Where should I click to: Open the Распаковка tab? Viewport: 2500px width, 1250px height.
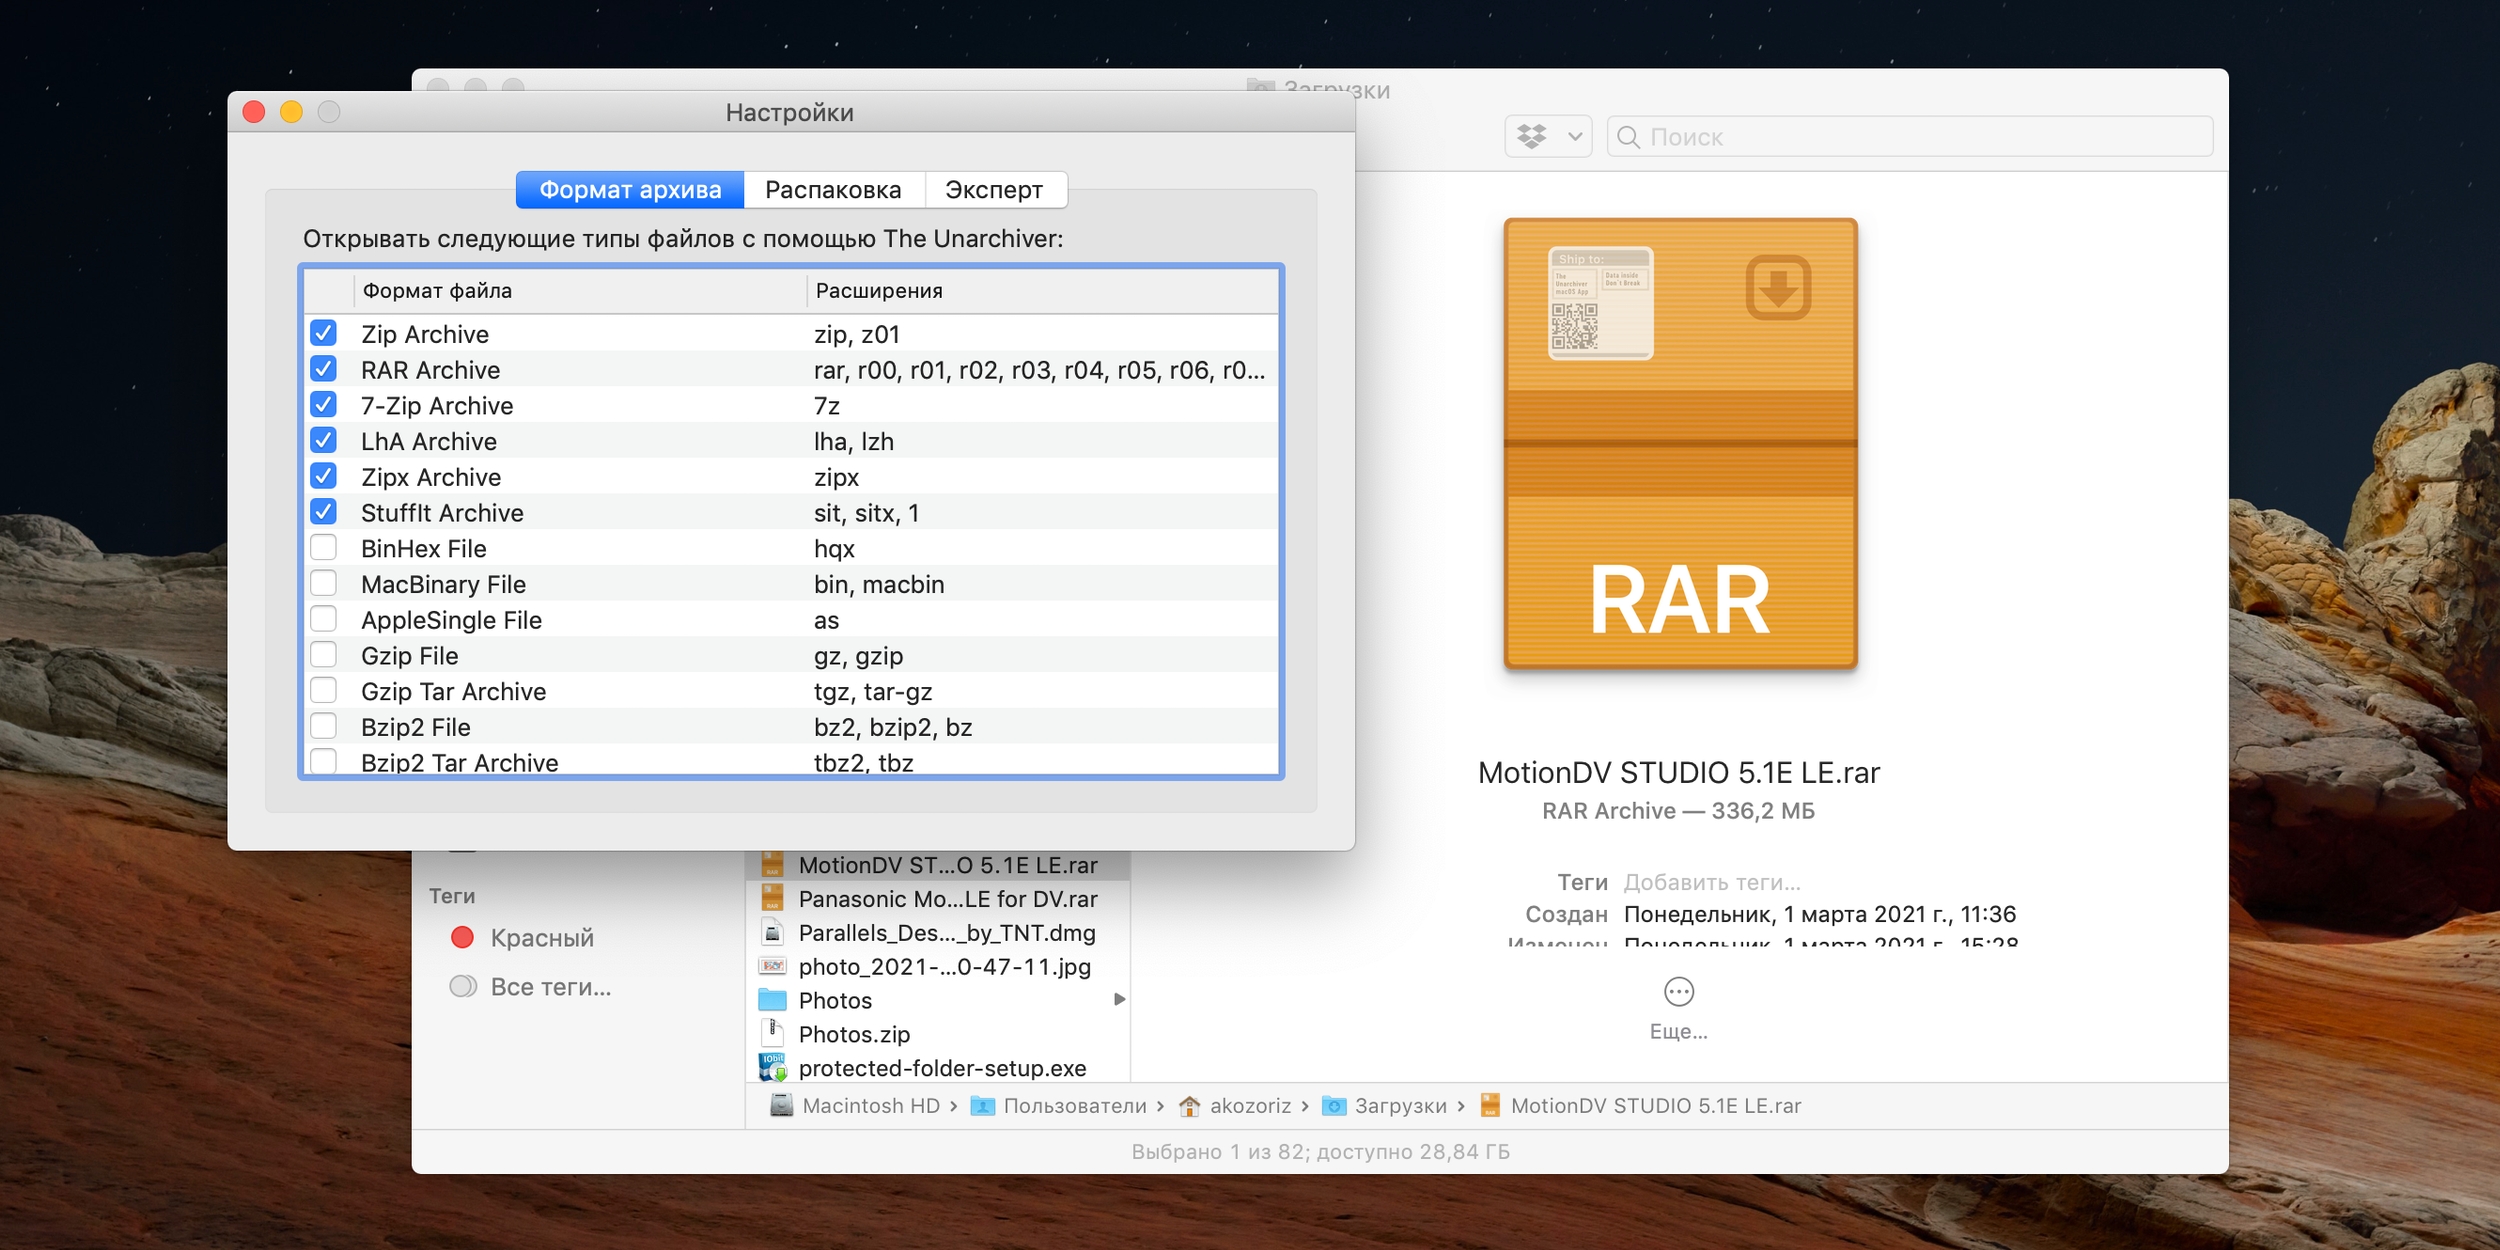pos(833,190)
